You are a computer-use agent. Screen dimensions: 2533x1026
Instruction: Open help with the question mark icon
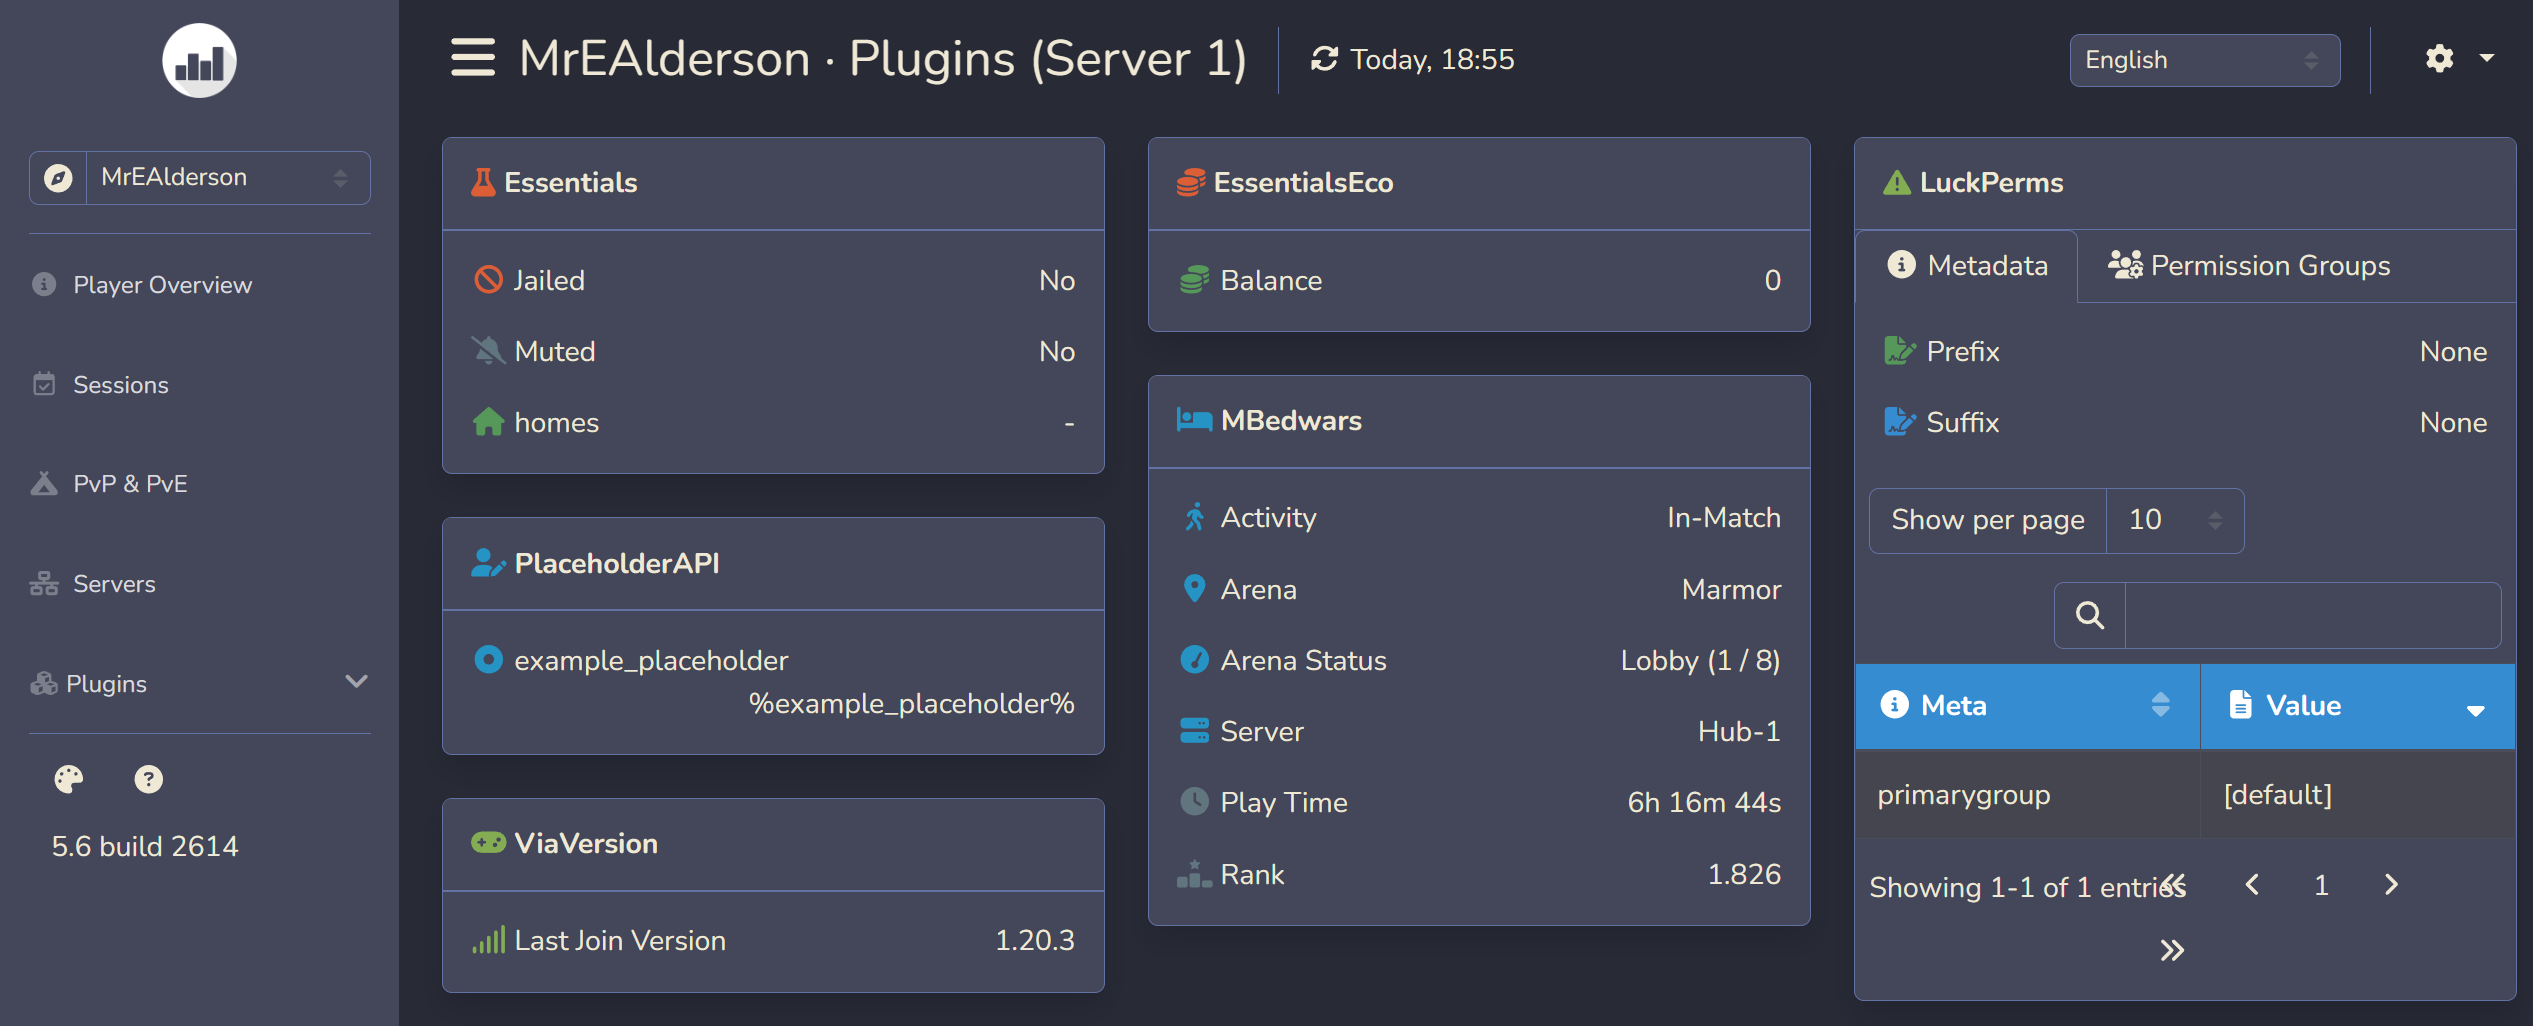tap(148, 779)
